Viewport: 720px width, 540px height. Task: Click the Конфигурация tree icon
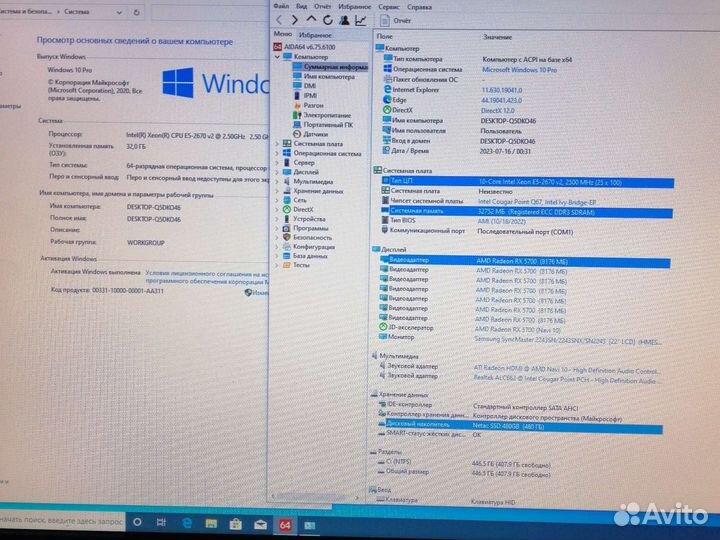click(287, 247)
